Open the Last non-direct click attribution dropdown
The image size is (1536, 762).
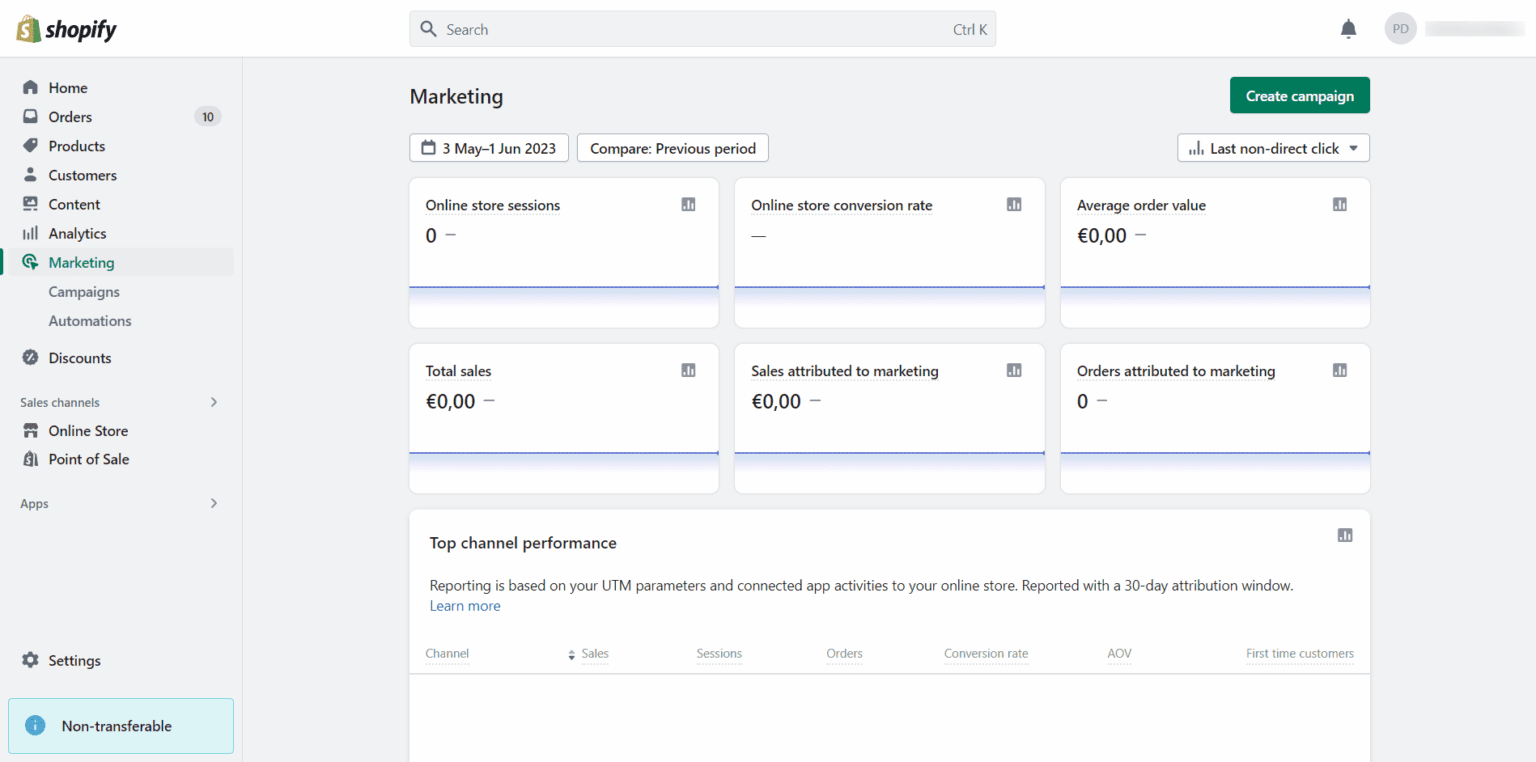coord(1273,147)
